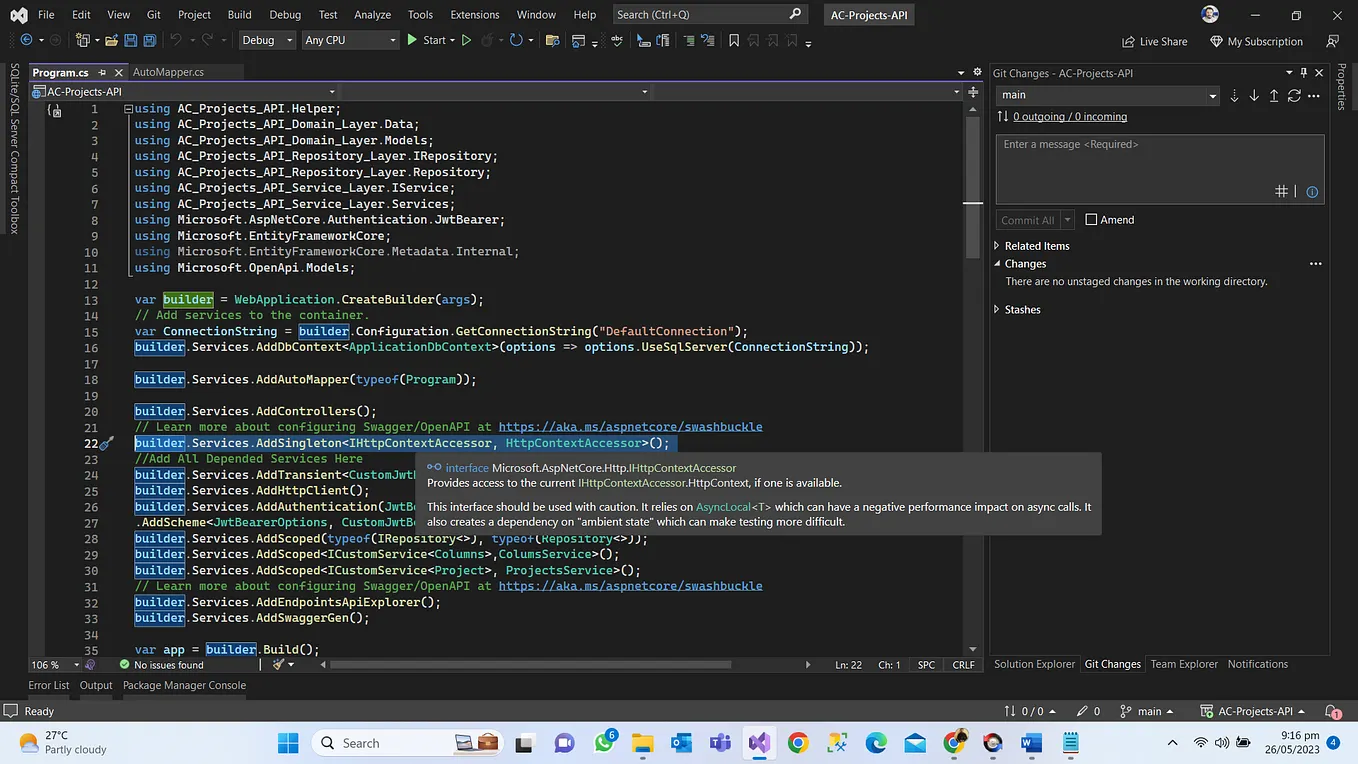Viewport: 1358px width, 764px height.
Task: Open the Debug configuration dropdown
Action: (x=267, y=41)
